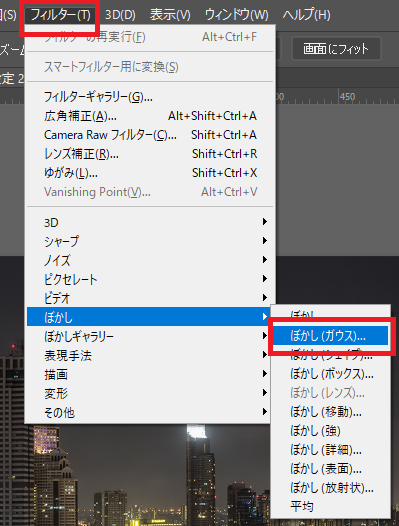Viewport: 399px width, 526px height.
Task: Select ぼかし (放射状)... filter
Action: [x=330, y=488]
